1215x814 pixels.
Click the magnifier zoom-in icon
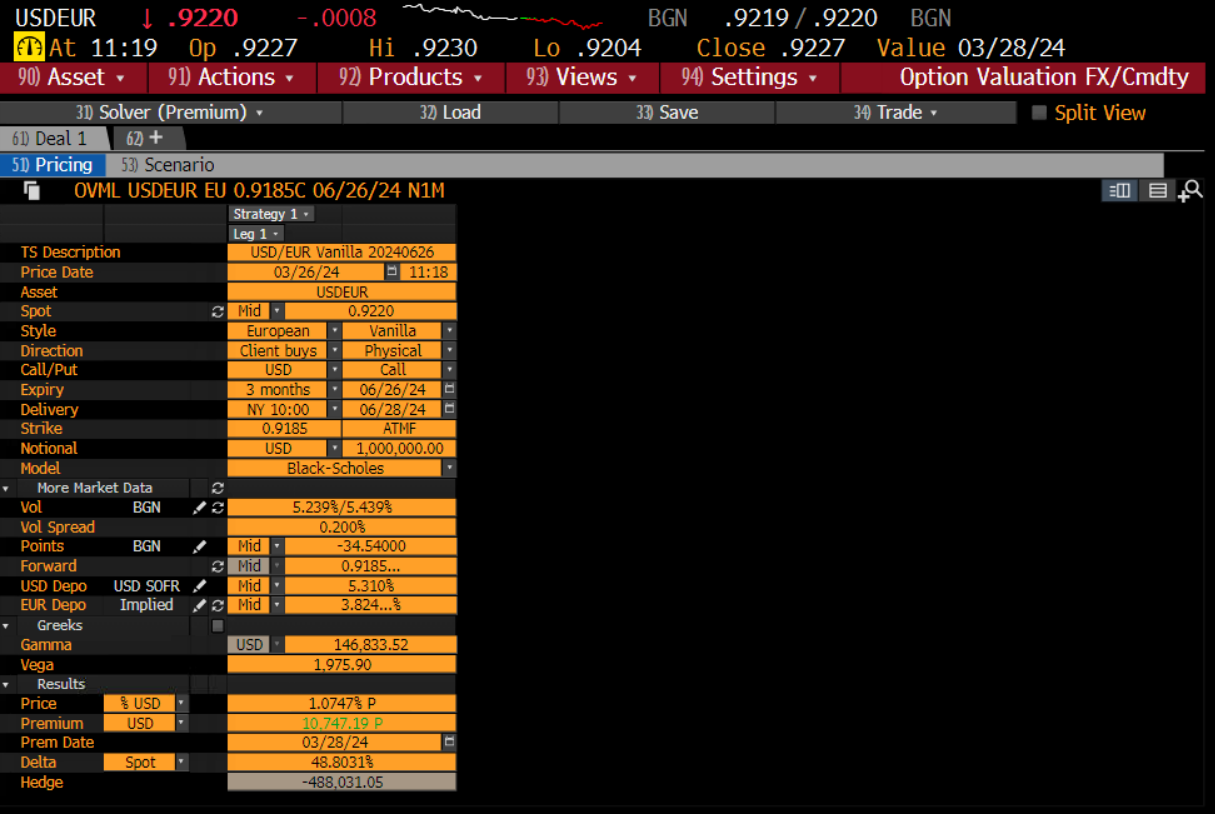1190,191
